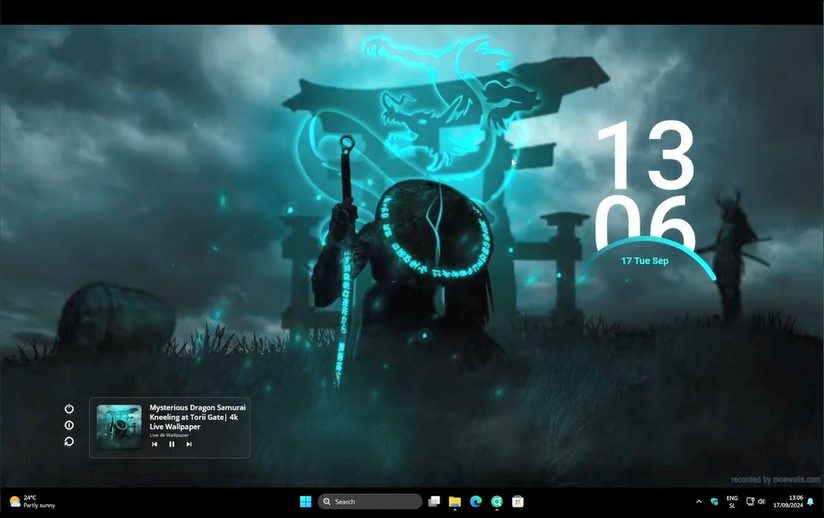The width and height of the screenshot is (824, 518).
Task: Click the circular info icon beside the widget
Action: pyautogui.click(x=69, y=425)
